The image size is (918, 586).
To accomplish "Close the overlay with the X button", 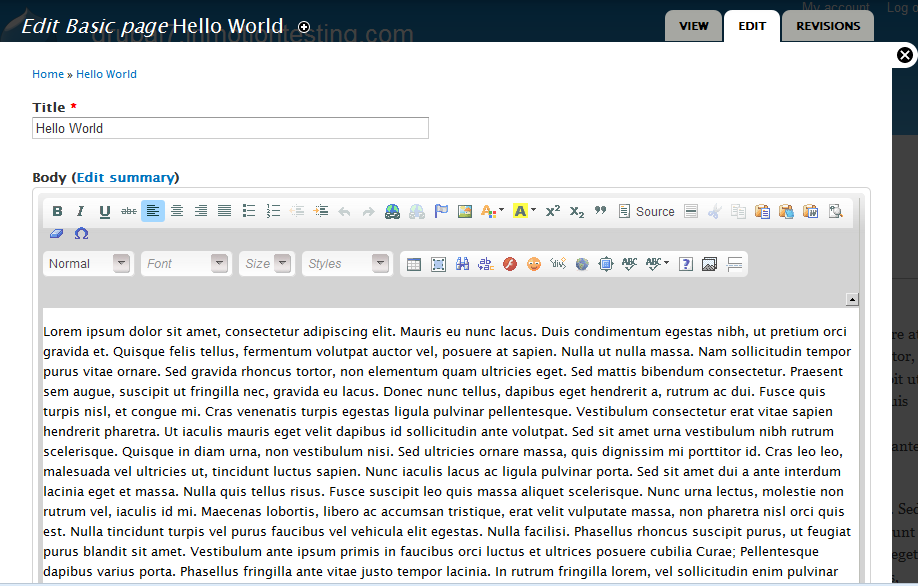I will (x=905, y=55).
